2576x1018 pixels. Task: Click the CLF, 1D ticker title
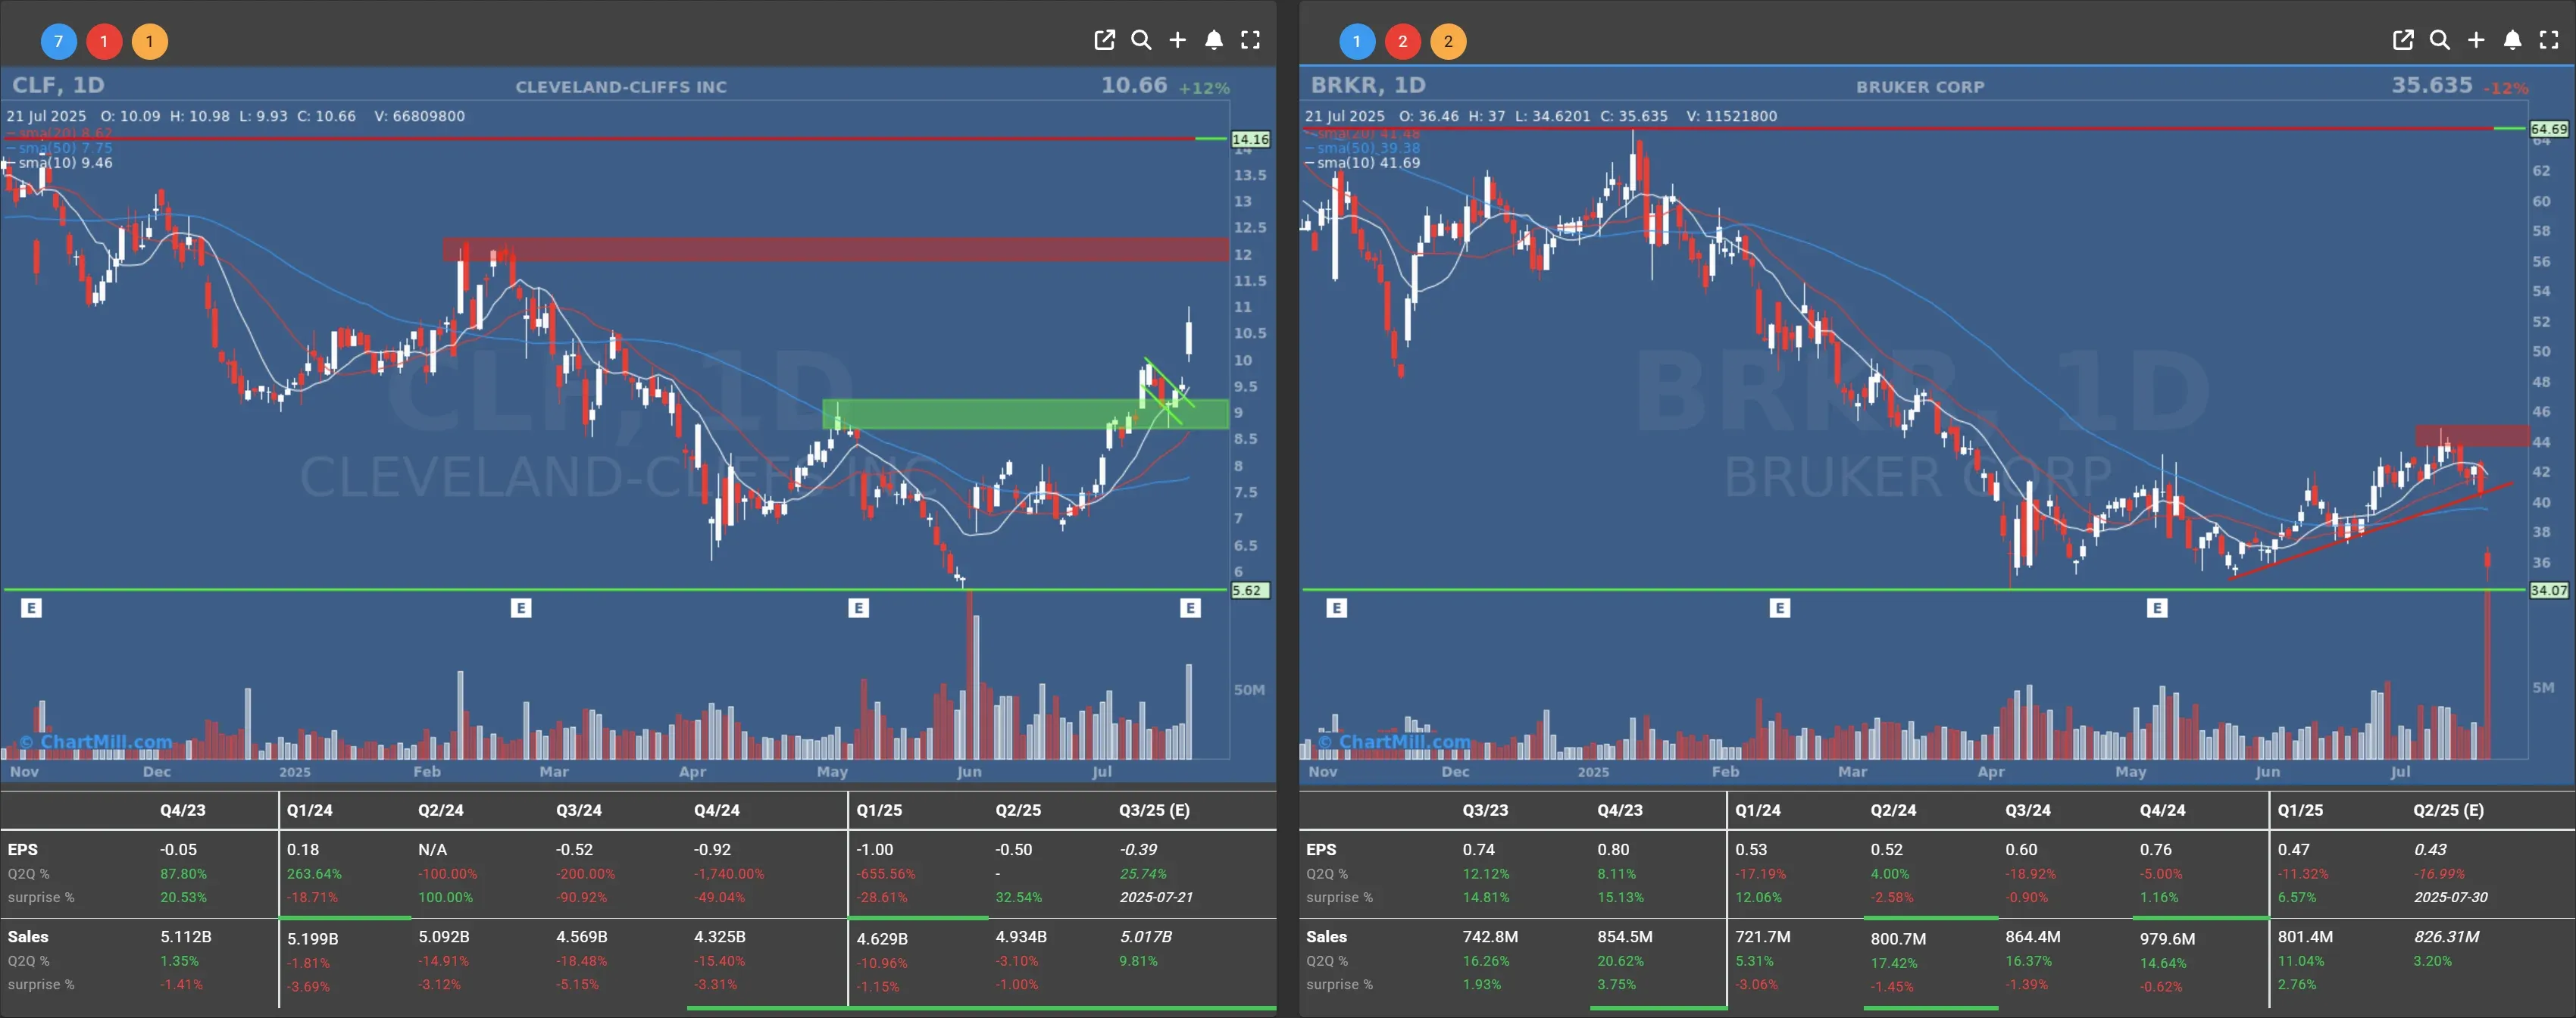point(58,85)
